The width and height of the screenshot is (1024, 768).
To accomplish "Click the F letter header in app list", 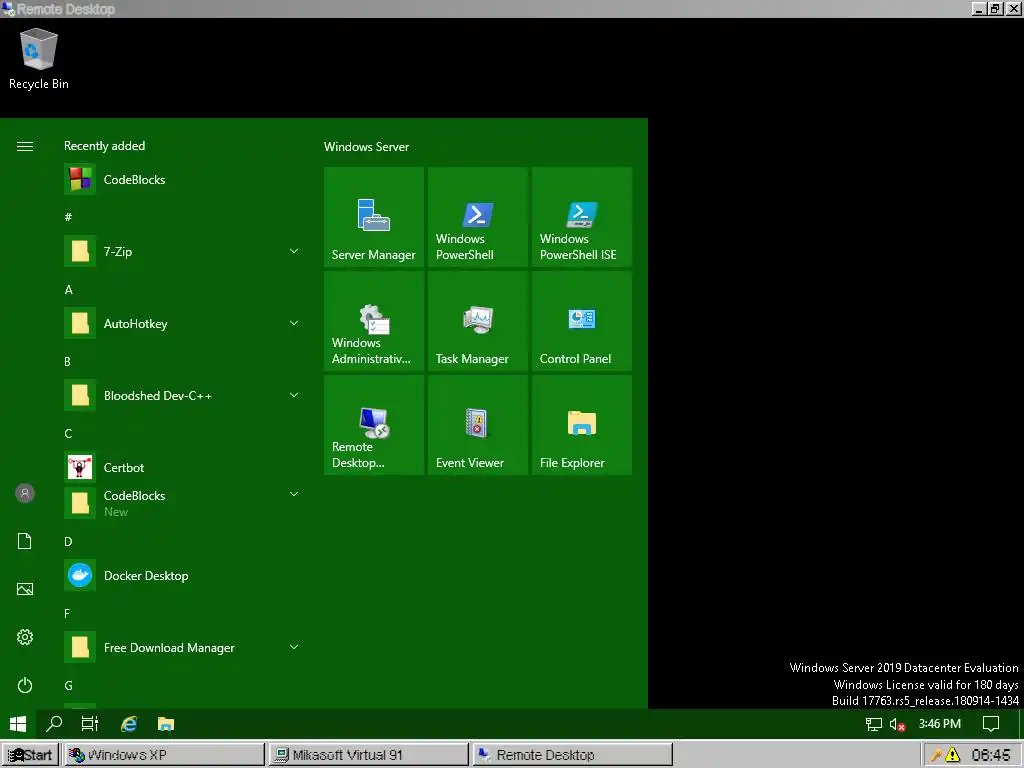I will [x=67, y=613].
